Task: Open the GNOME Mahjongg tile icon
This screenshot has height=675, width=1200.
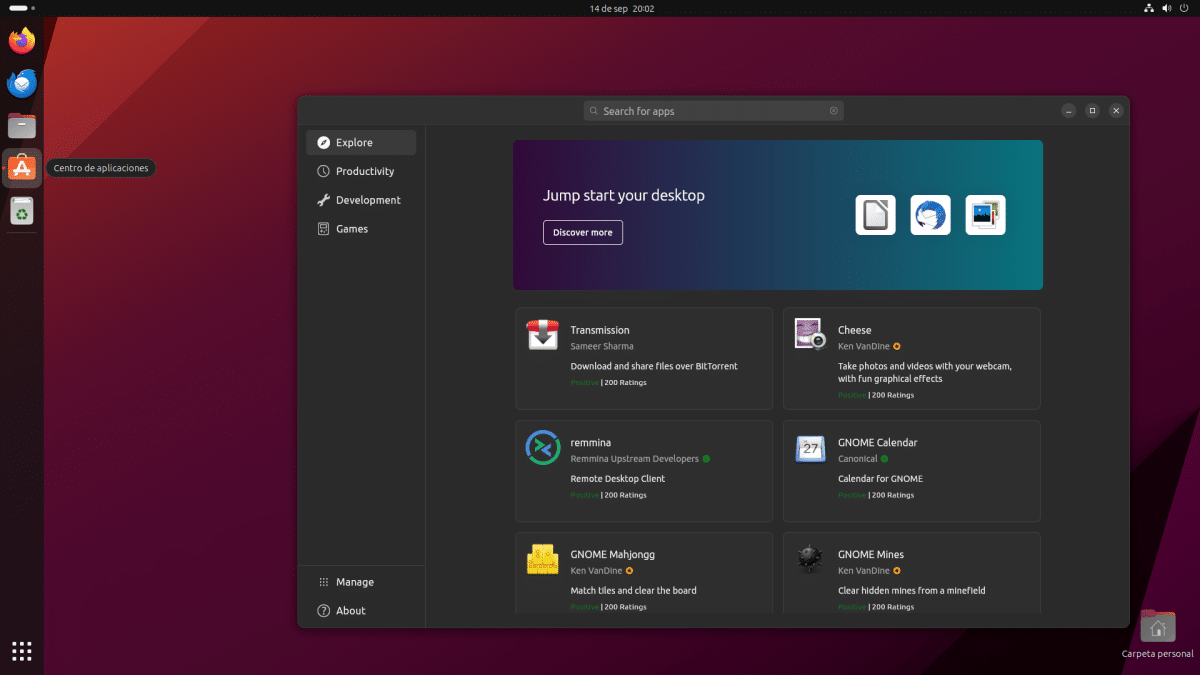Action: [542, 559]
